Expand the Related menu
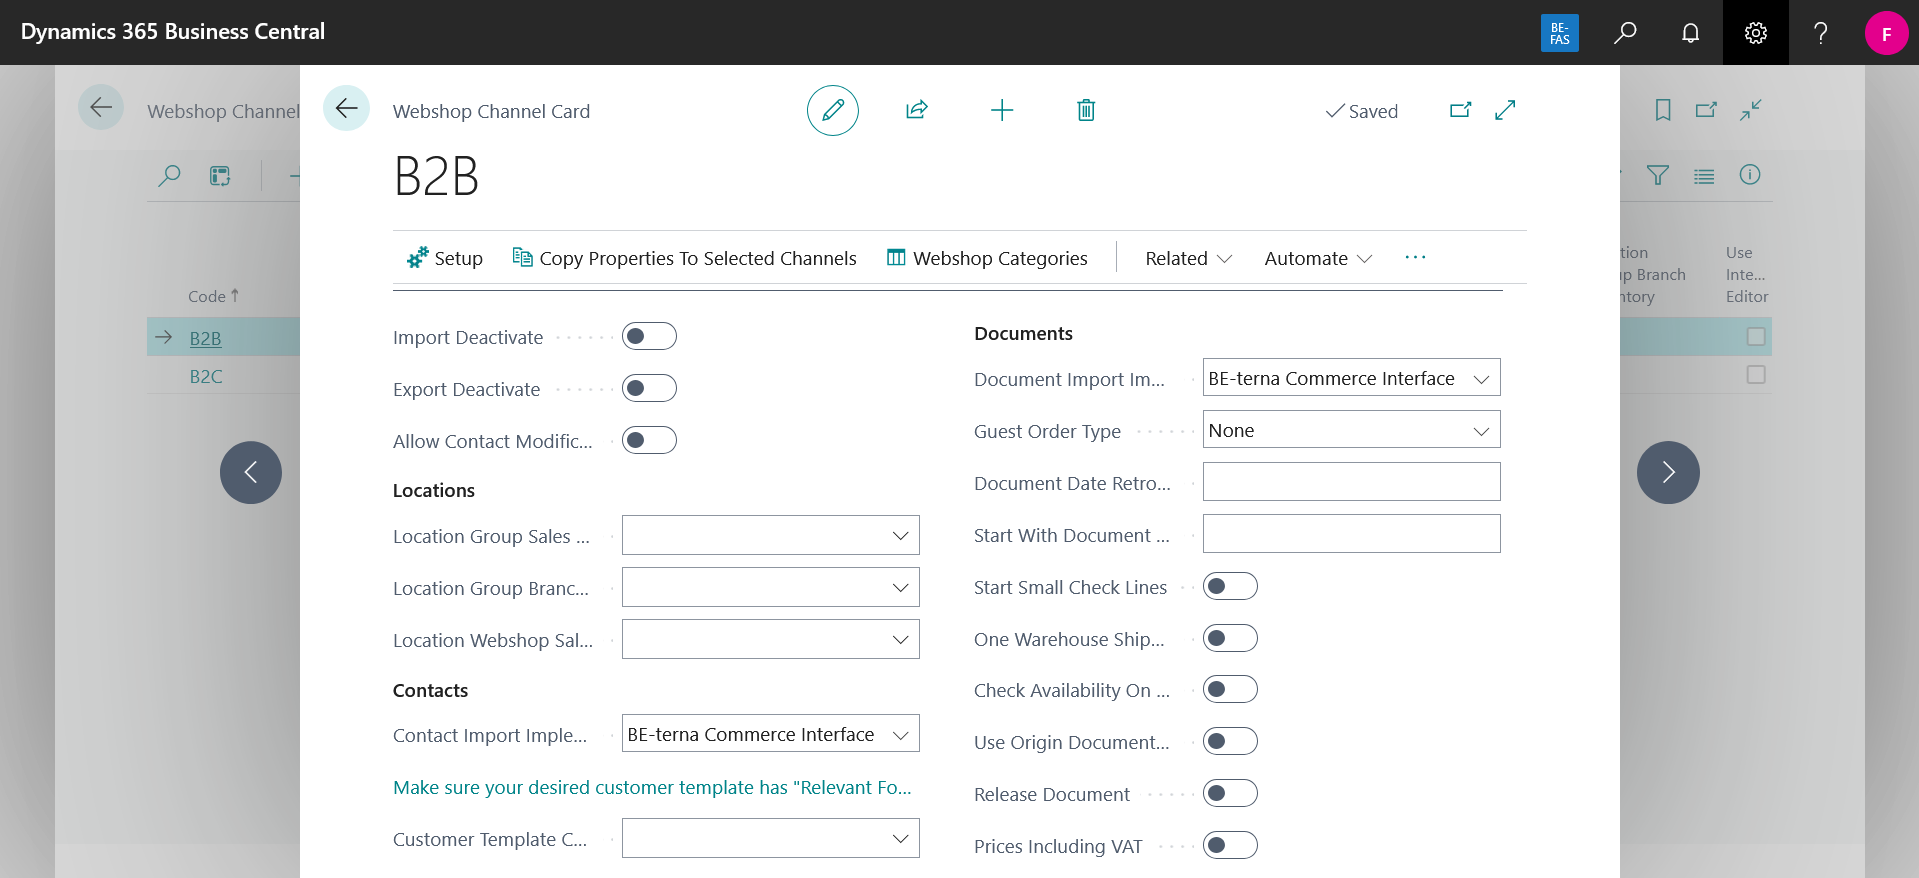Screen dimensions: 1919x878 pos(1188,258)
